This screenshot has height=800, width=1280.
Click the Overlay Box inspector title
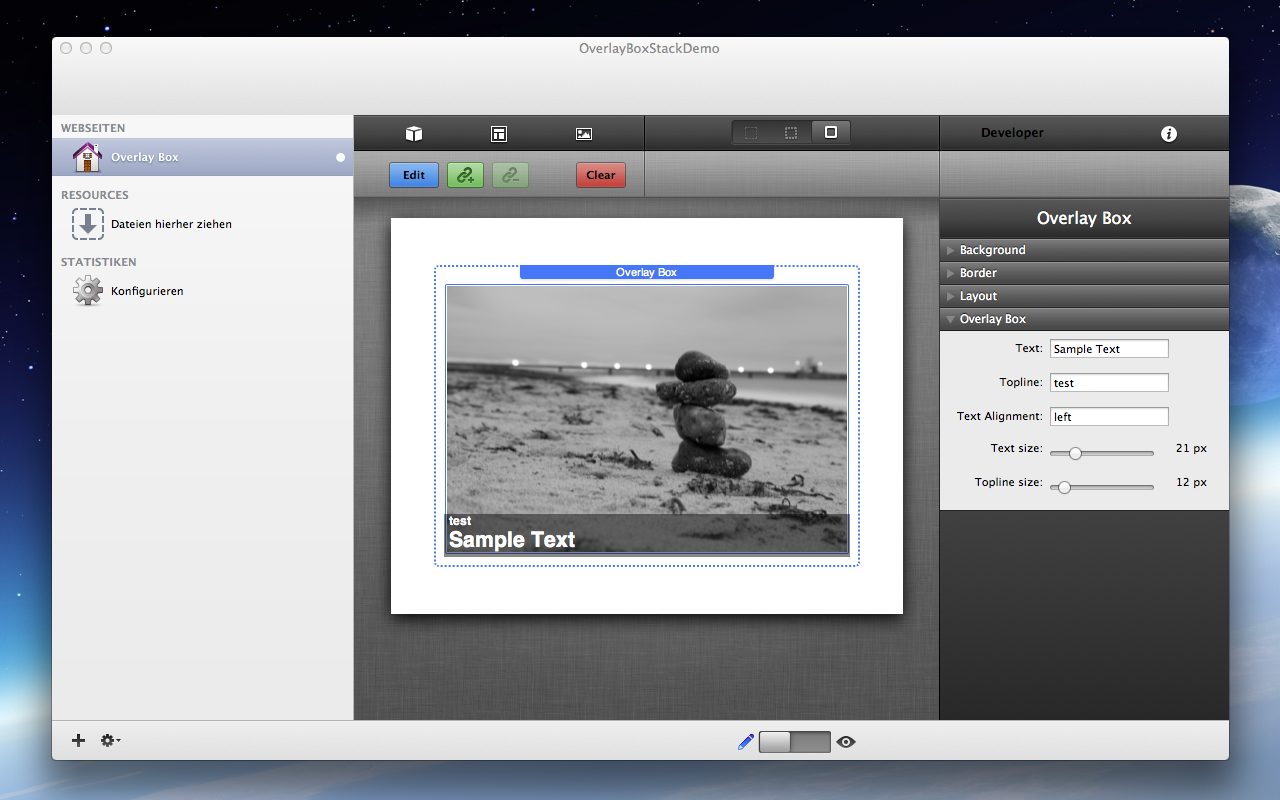point(1084,218)
